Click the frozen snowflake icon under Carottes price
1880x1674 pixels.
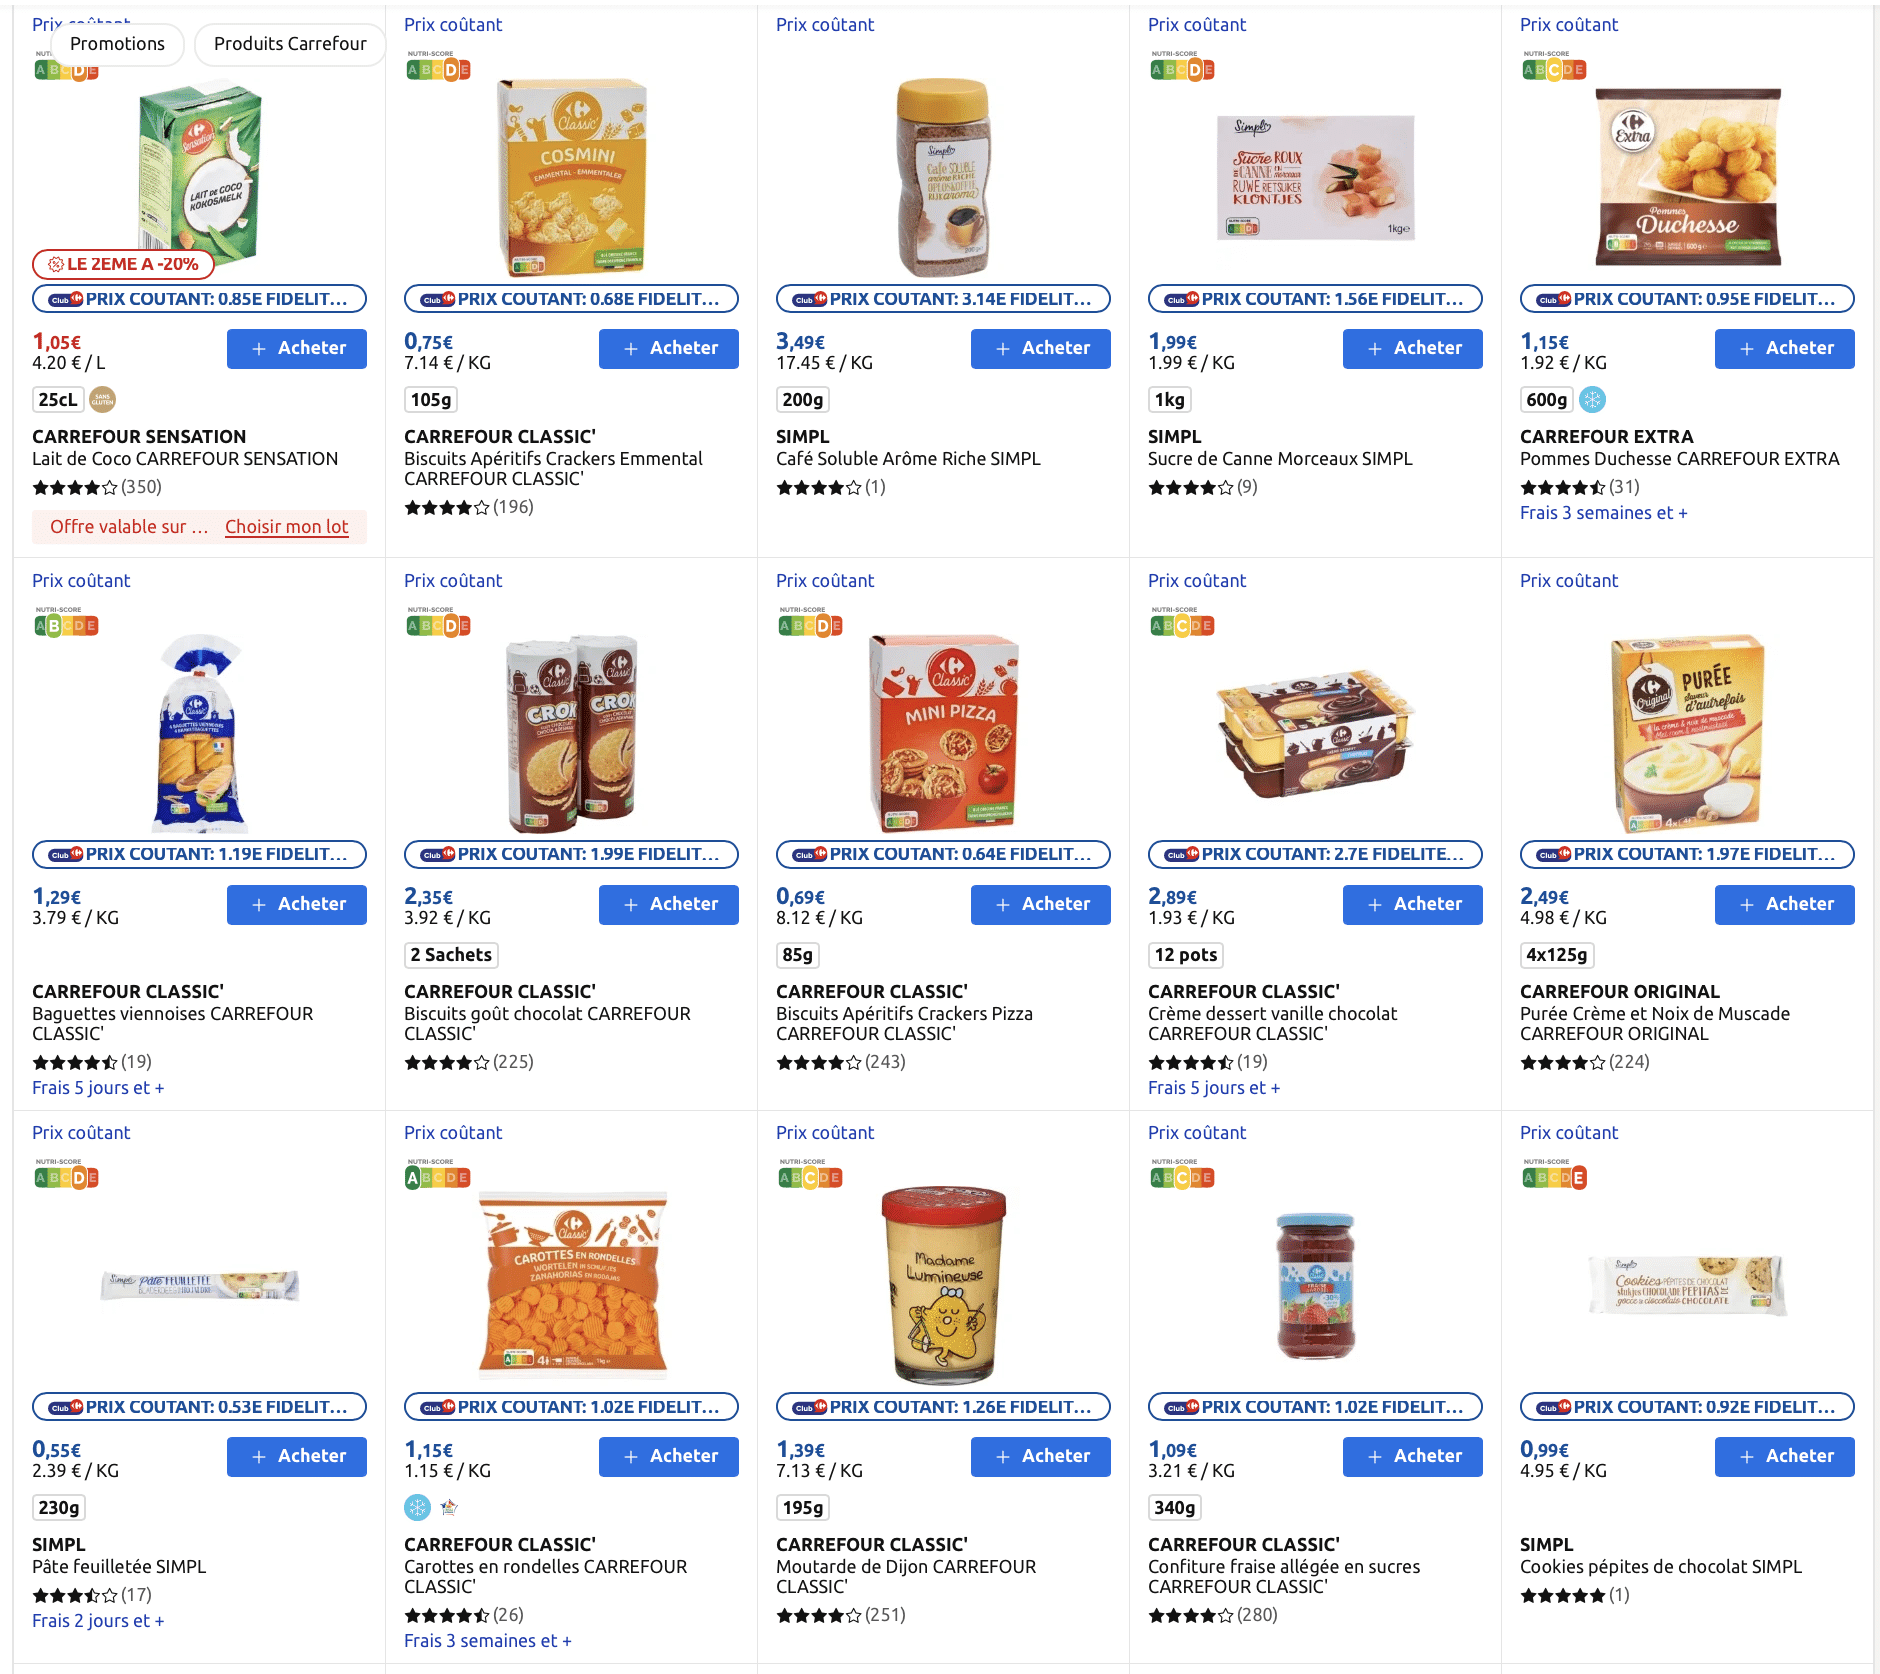click(x=417, y=1507)
